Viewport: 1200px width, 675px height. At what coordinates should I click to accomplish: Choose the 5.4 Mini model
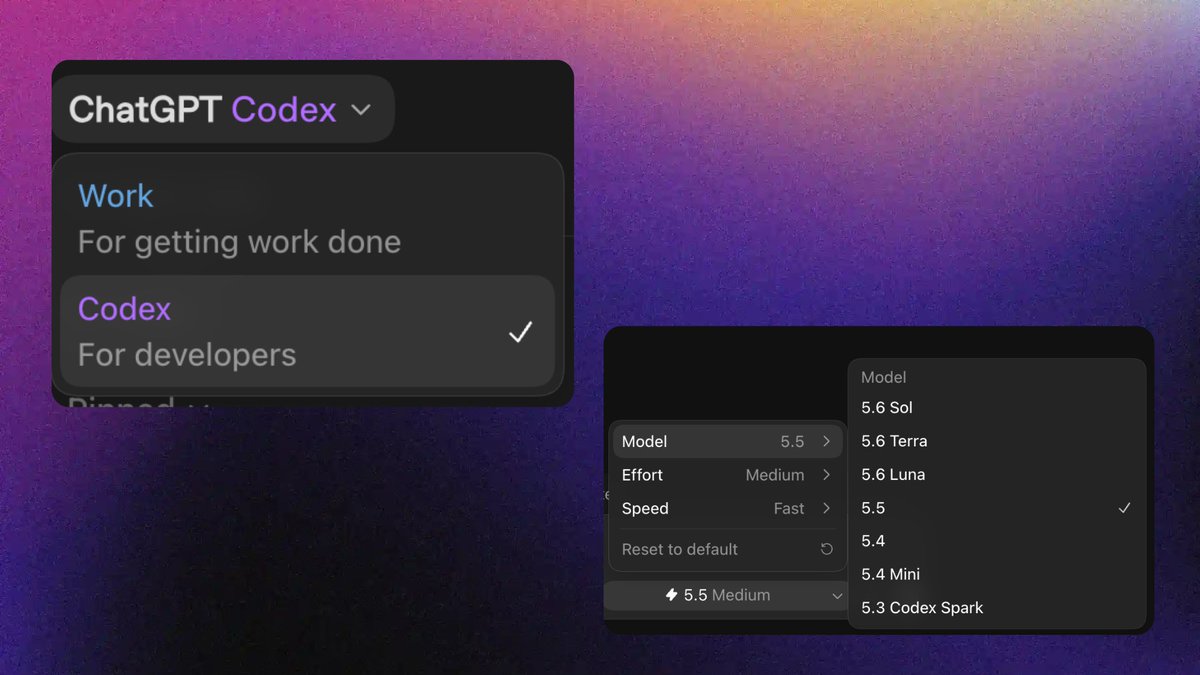[996, 574]
